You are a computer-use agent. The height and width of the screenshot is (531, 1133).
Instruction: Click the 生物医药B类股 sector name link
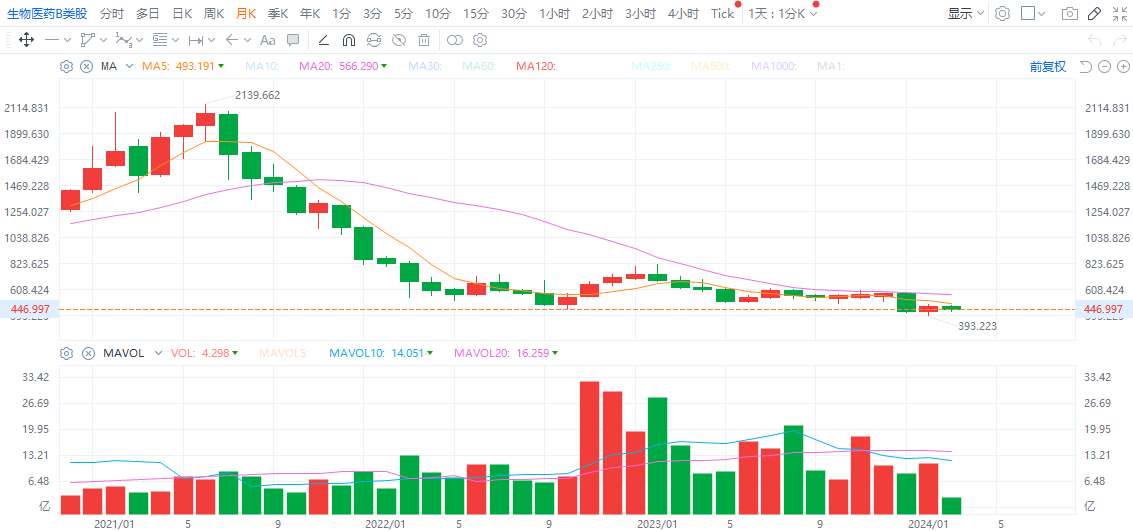pyautogui.click(x=47, y=14)
